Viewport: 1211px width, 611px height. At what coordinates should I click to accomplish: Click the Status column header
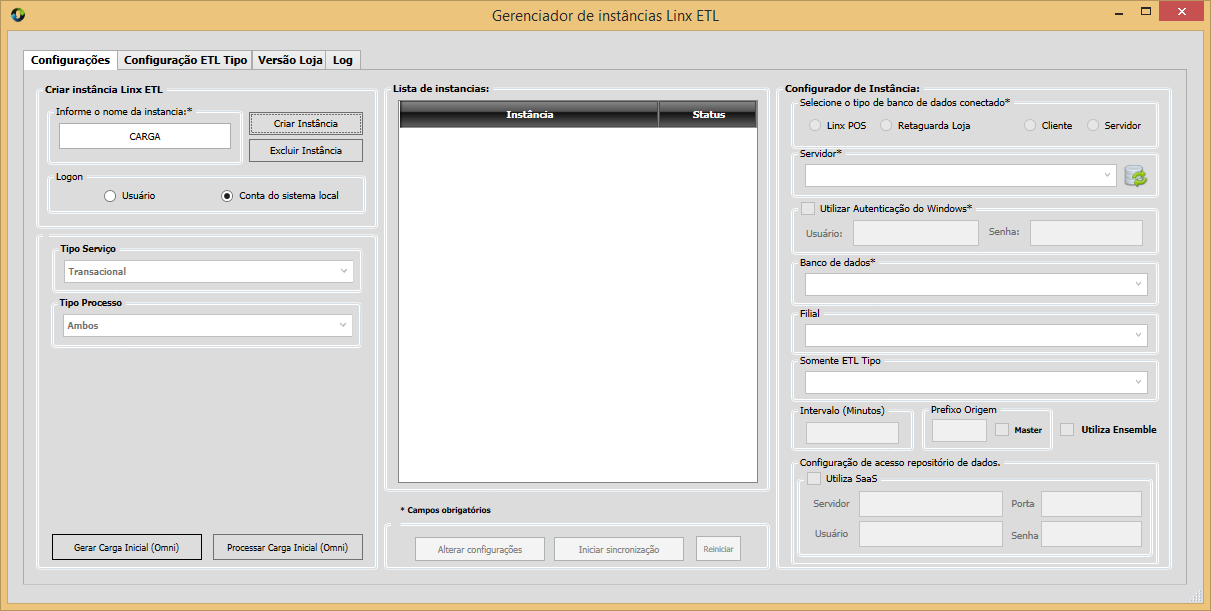(709, 115)
